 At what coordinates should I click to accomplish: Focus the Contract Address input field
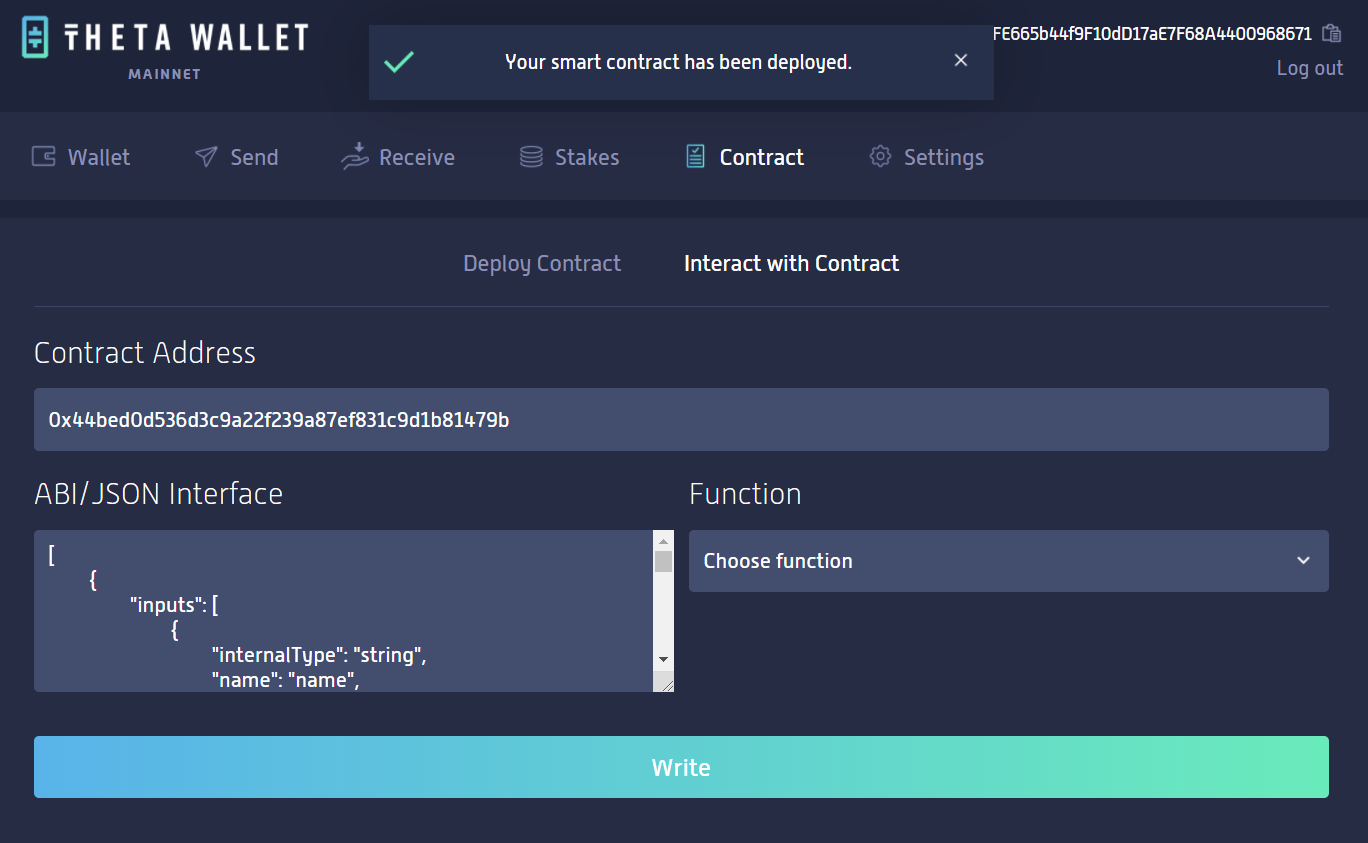click(681, 420)
